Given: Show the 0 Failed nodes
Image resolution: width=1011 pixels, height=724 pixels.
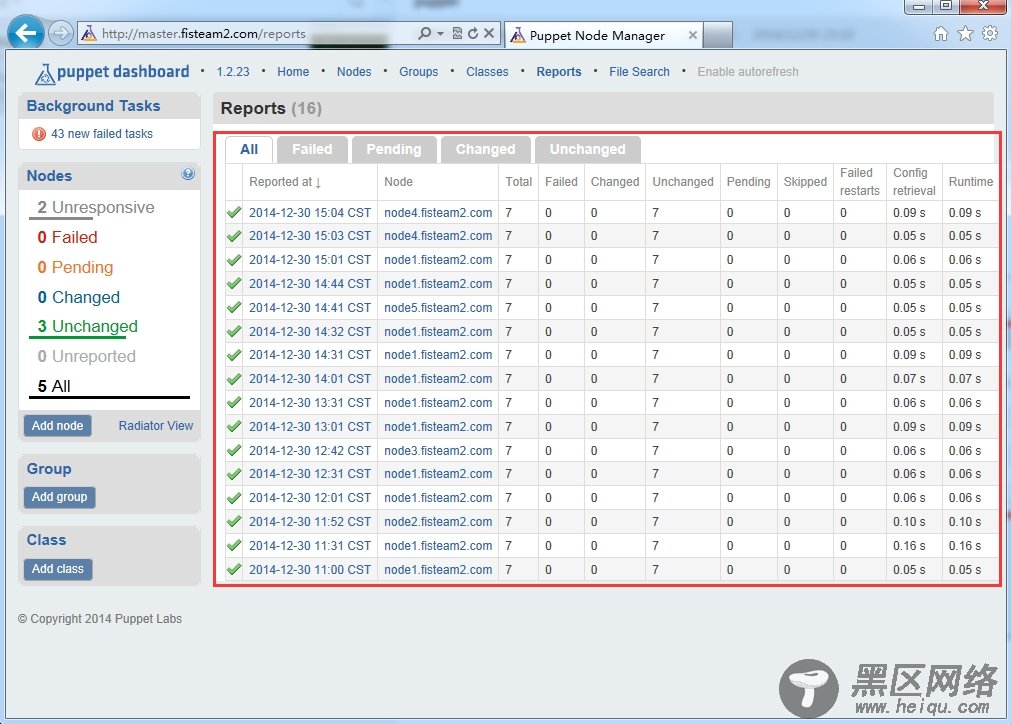Looking at the screenshot, I should point(68,237).
